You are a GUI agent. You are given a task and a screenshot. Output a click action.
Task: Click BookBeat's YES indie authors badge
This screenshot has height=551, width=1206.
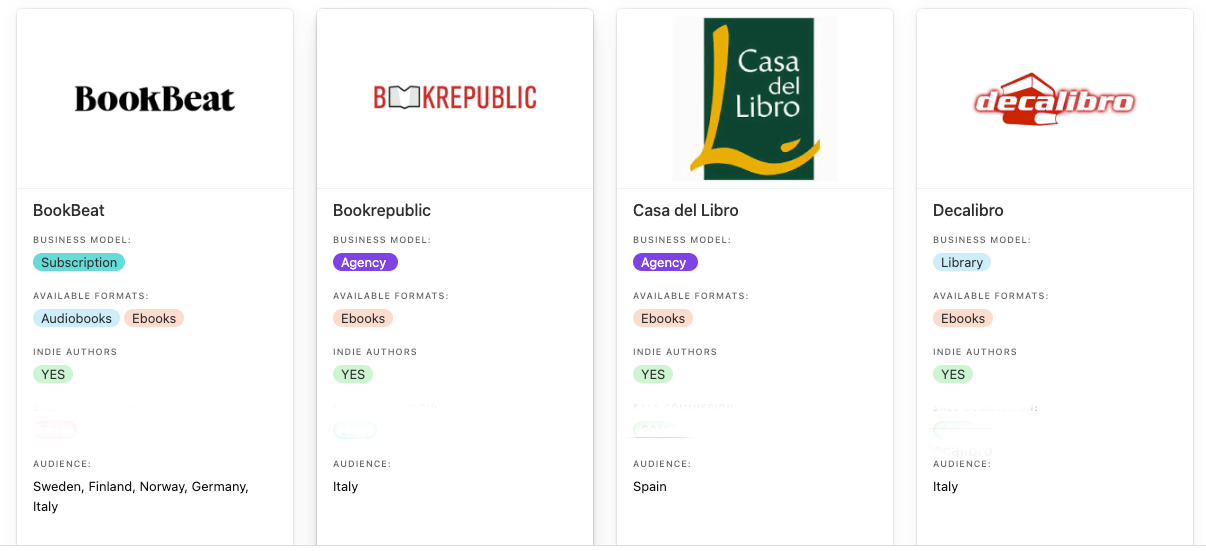point(53,374)
